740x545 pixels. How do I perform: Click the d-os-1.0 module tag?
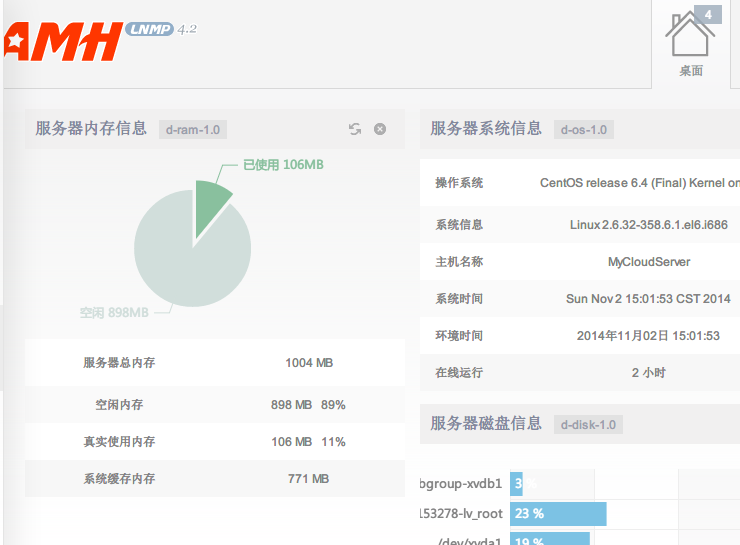pos(585,129)
